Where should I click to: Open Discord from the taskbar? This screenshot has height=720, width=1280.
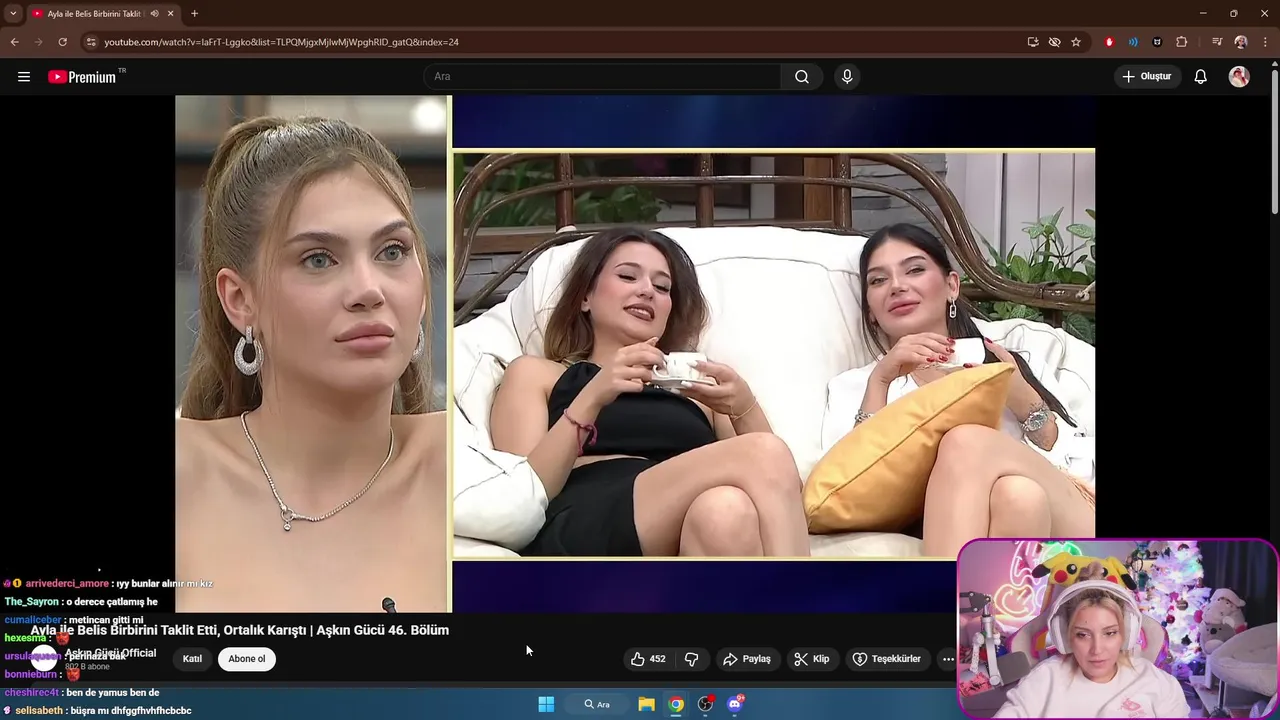[736, 704]
